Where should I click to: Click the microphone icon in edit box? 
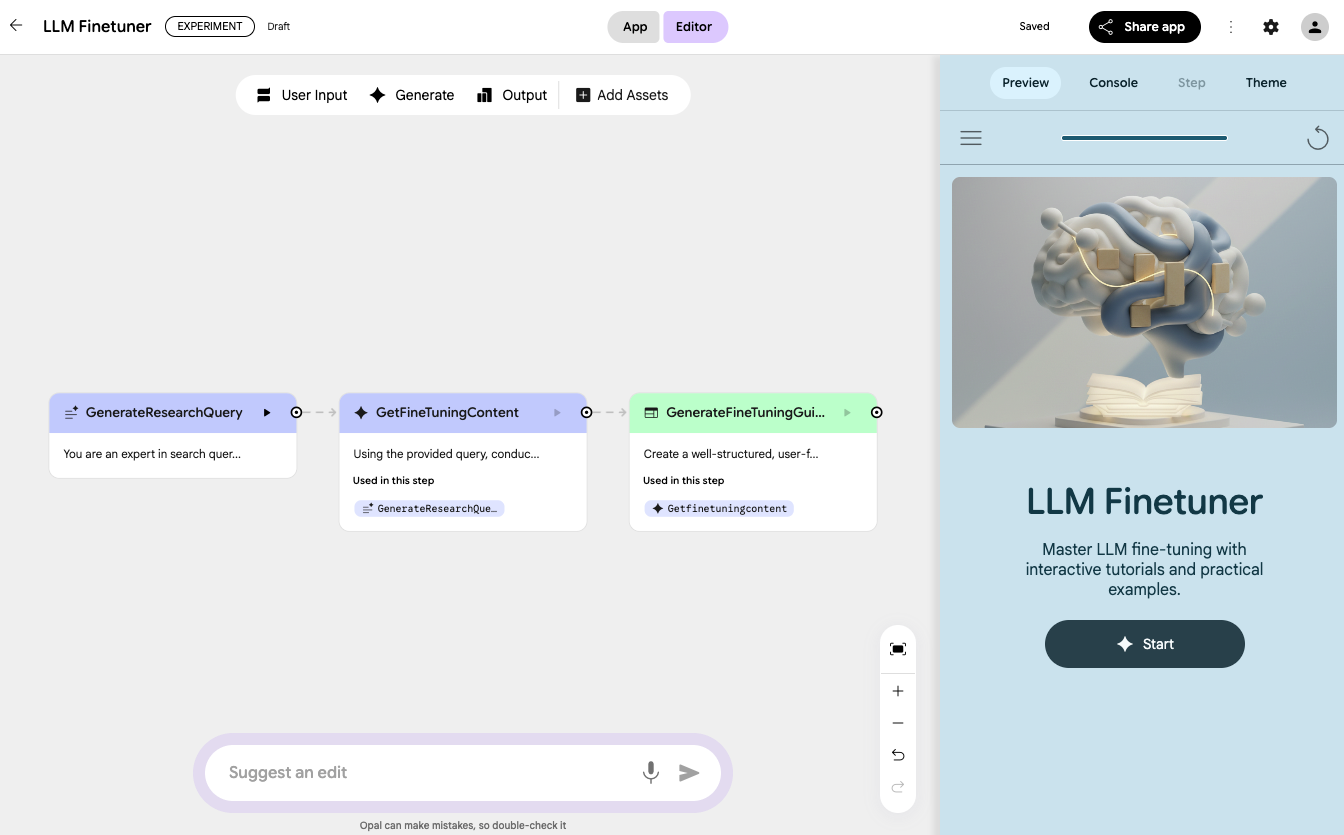tap(651, 772)
